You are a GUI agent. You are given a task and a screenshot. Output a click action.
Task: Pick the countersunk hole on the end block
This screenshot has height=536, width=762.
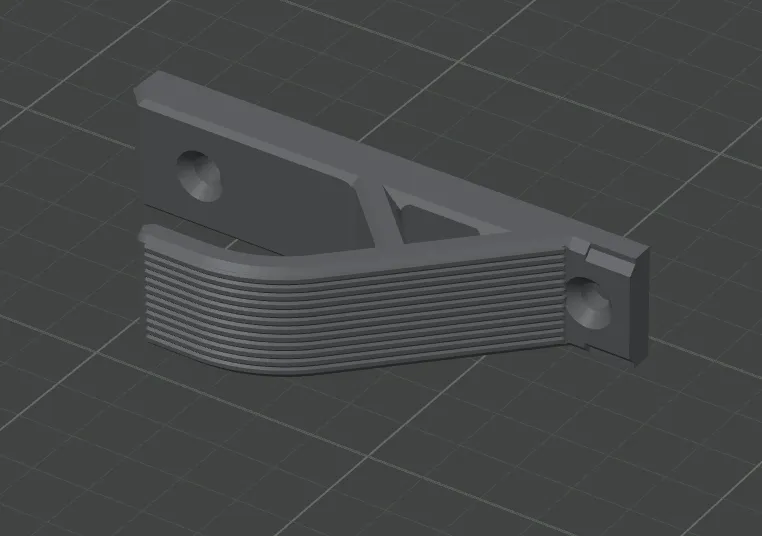[589, 303]
